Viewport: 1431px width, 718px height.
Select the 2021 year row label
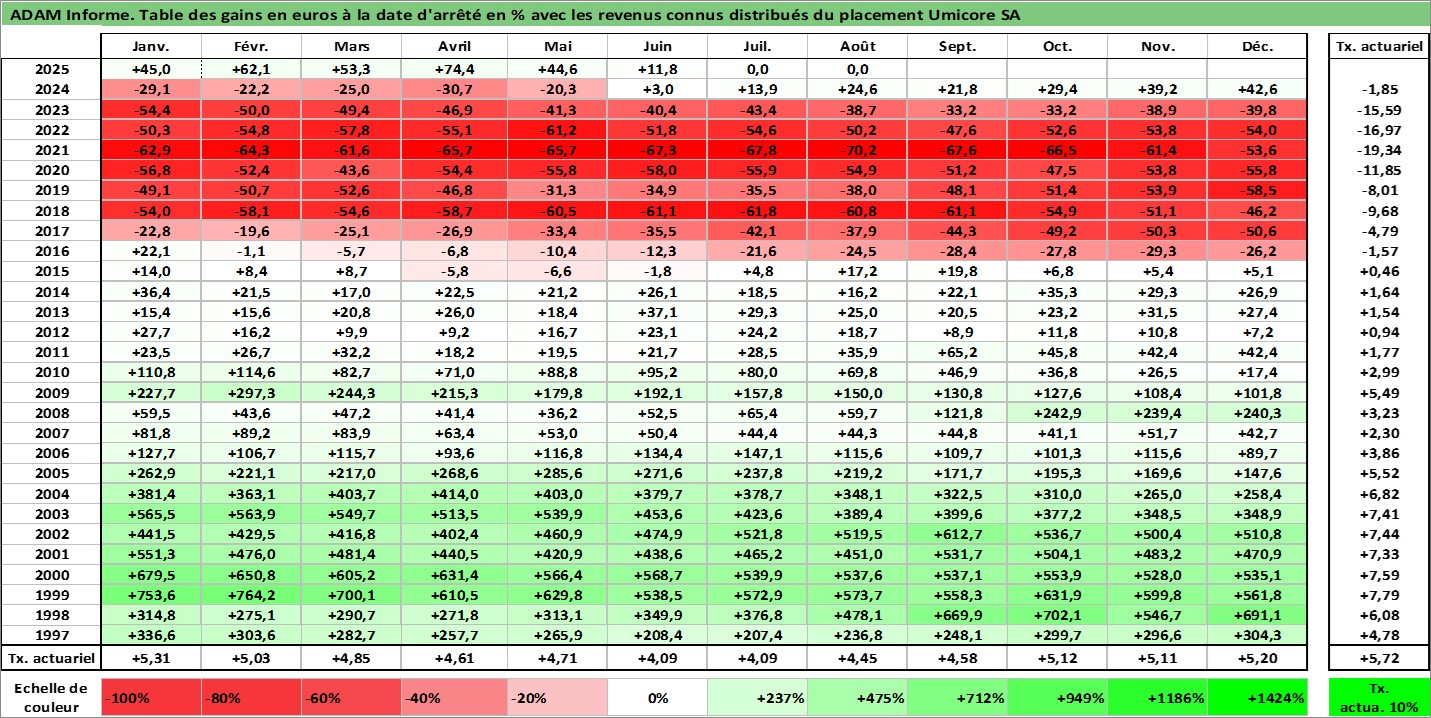pos(51,150)
